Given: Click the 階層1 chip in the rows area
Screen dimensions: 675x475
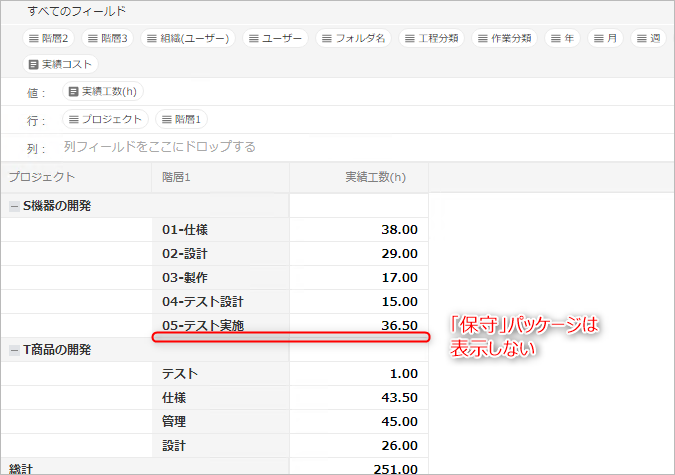Looking at the screenshot, I should coord(181,119).
